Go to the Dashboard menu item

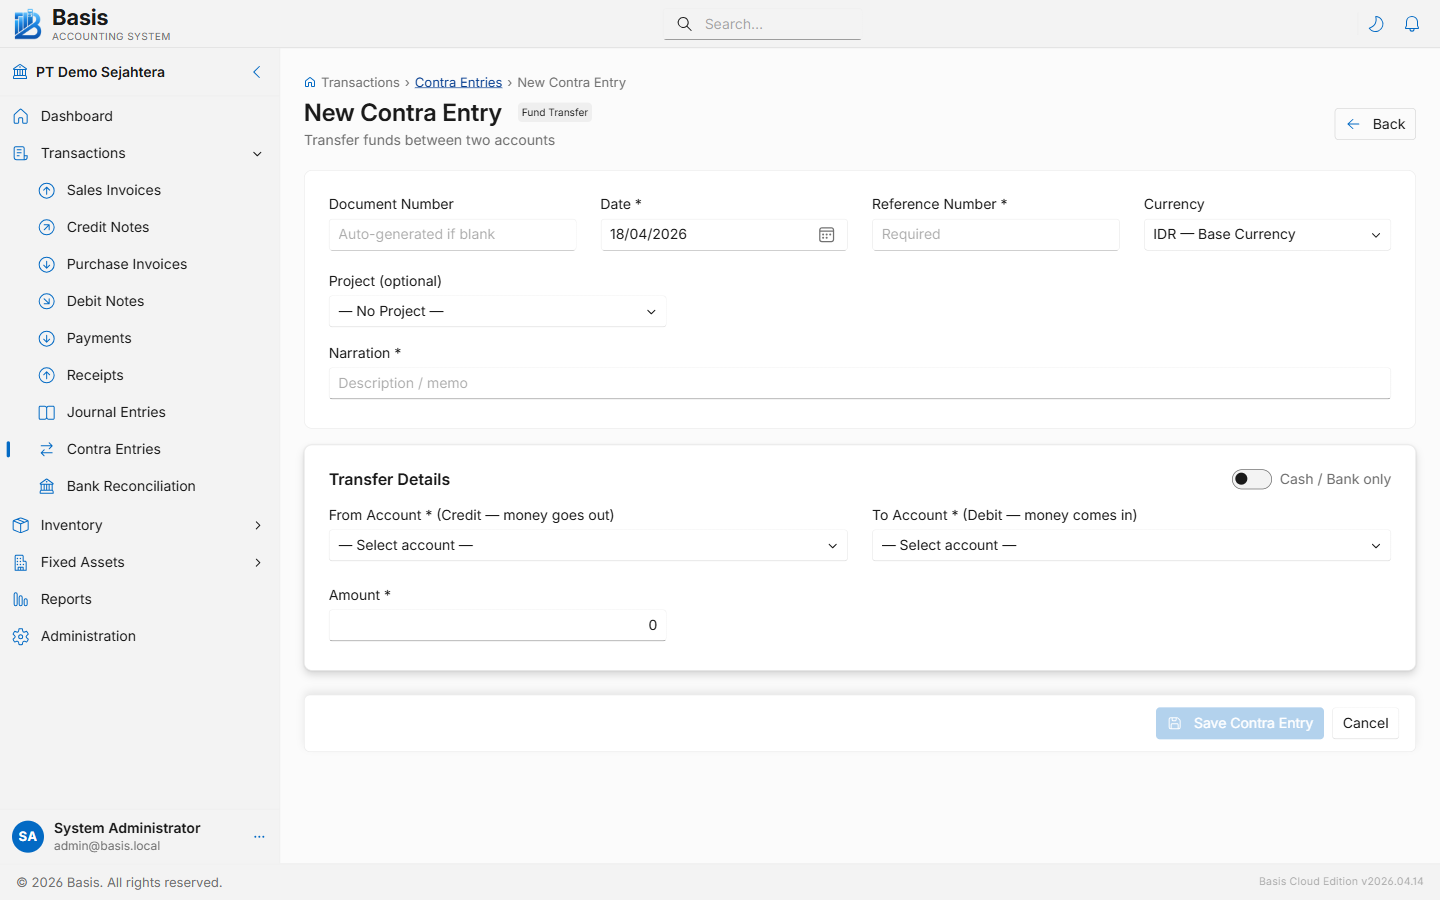pyautogui.click(x=77, y=116)
